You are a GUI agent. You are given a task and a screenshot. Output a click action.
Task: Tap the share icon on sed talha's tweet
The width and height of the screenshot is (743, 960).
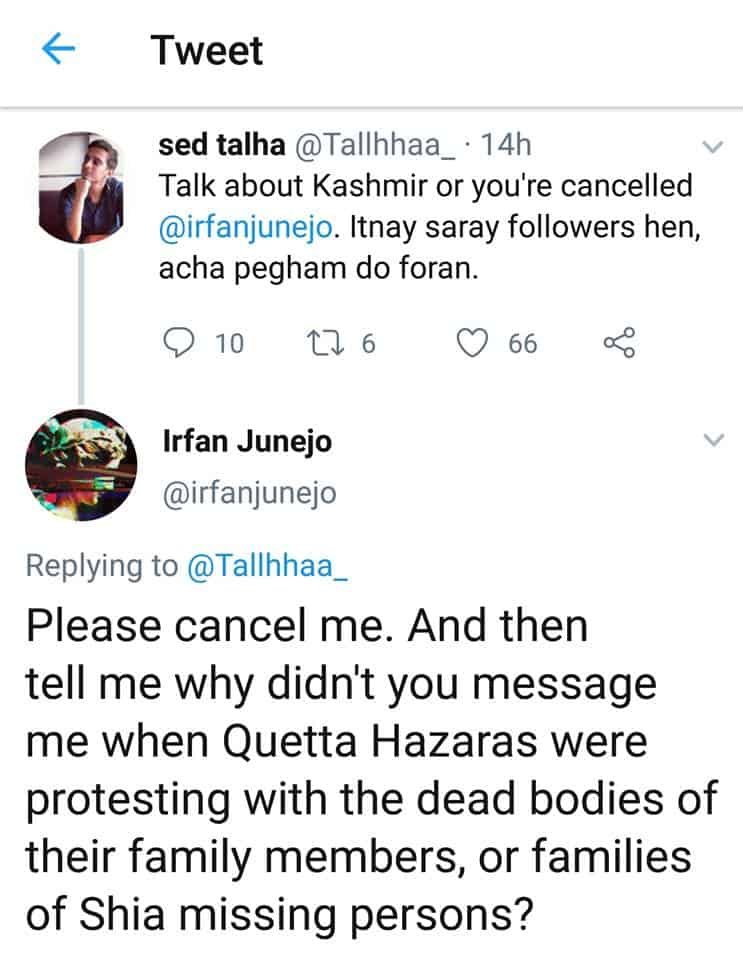click(619, 343)
